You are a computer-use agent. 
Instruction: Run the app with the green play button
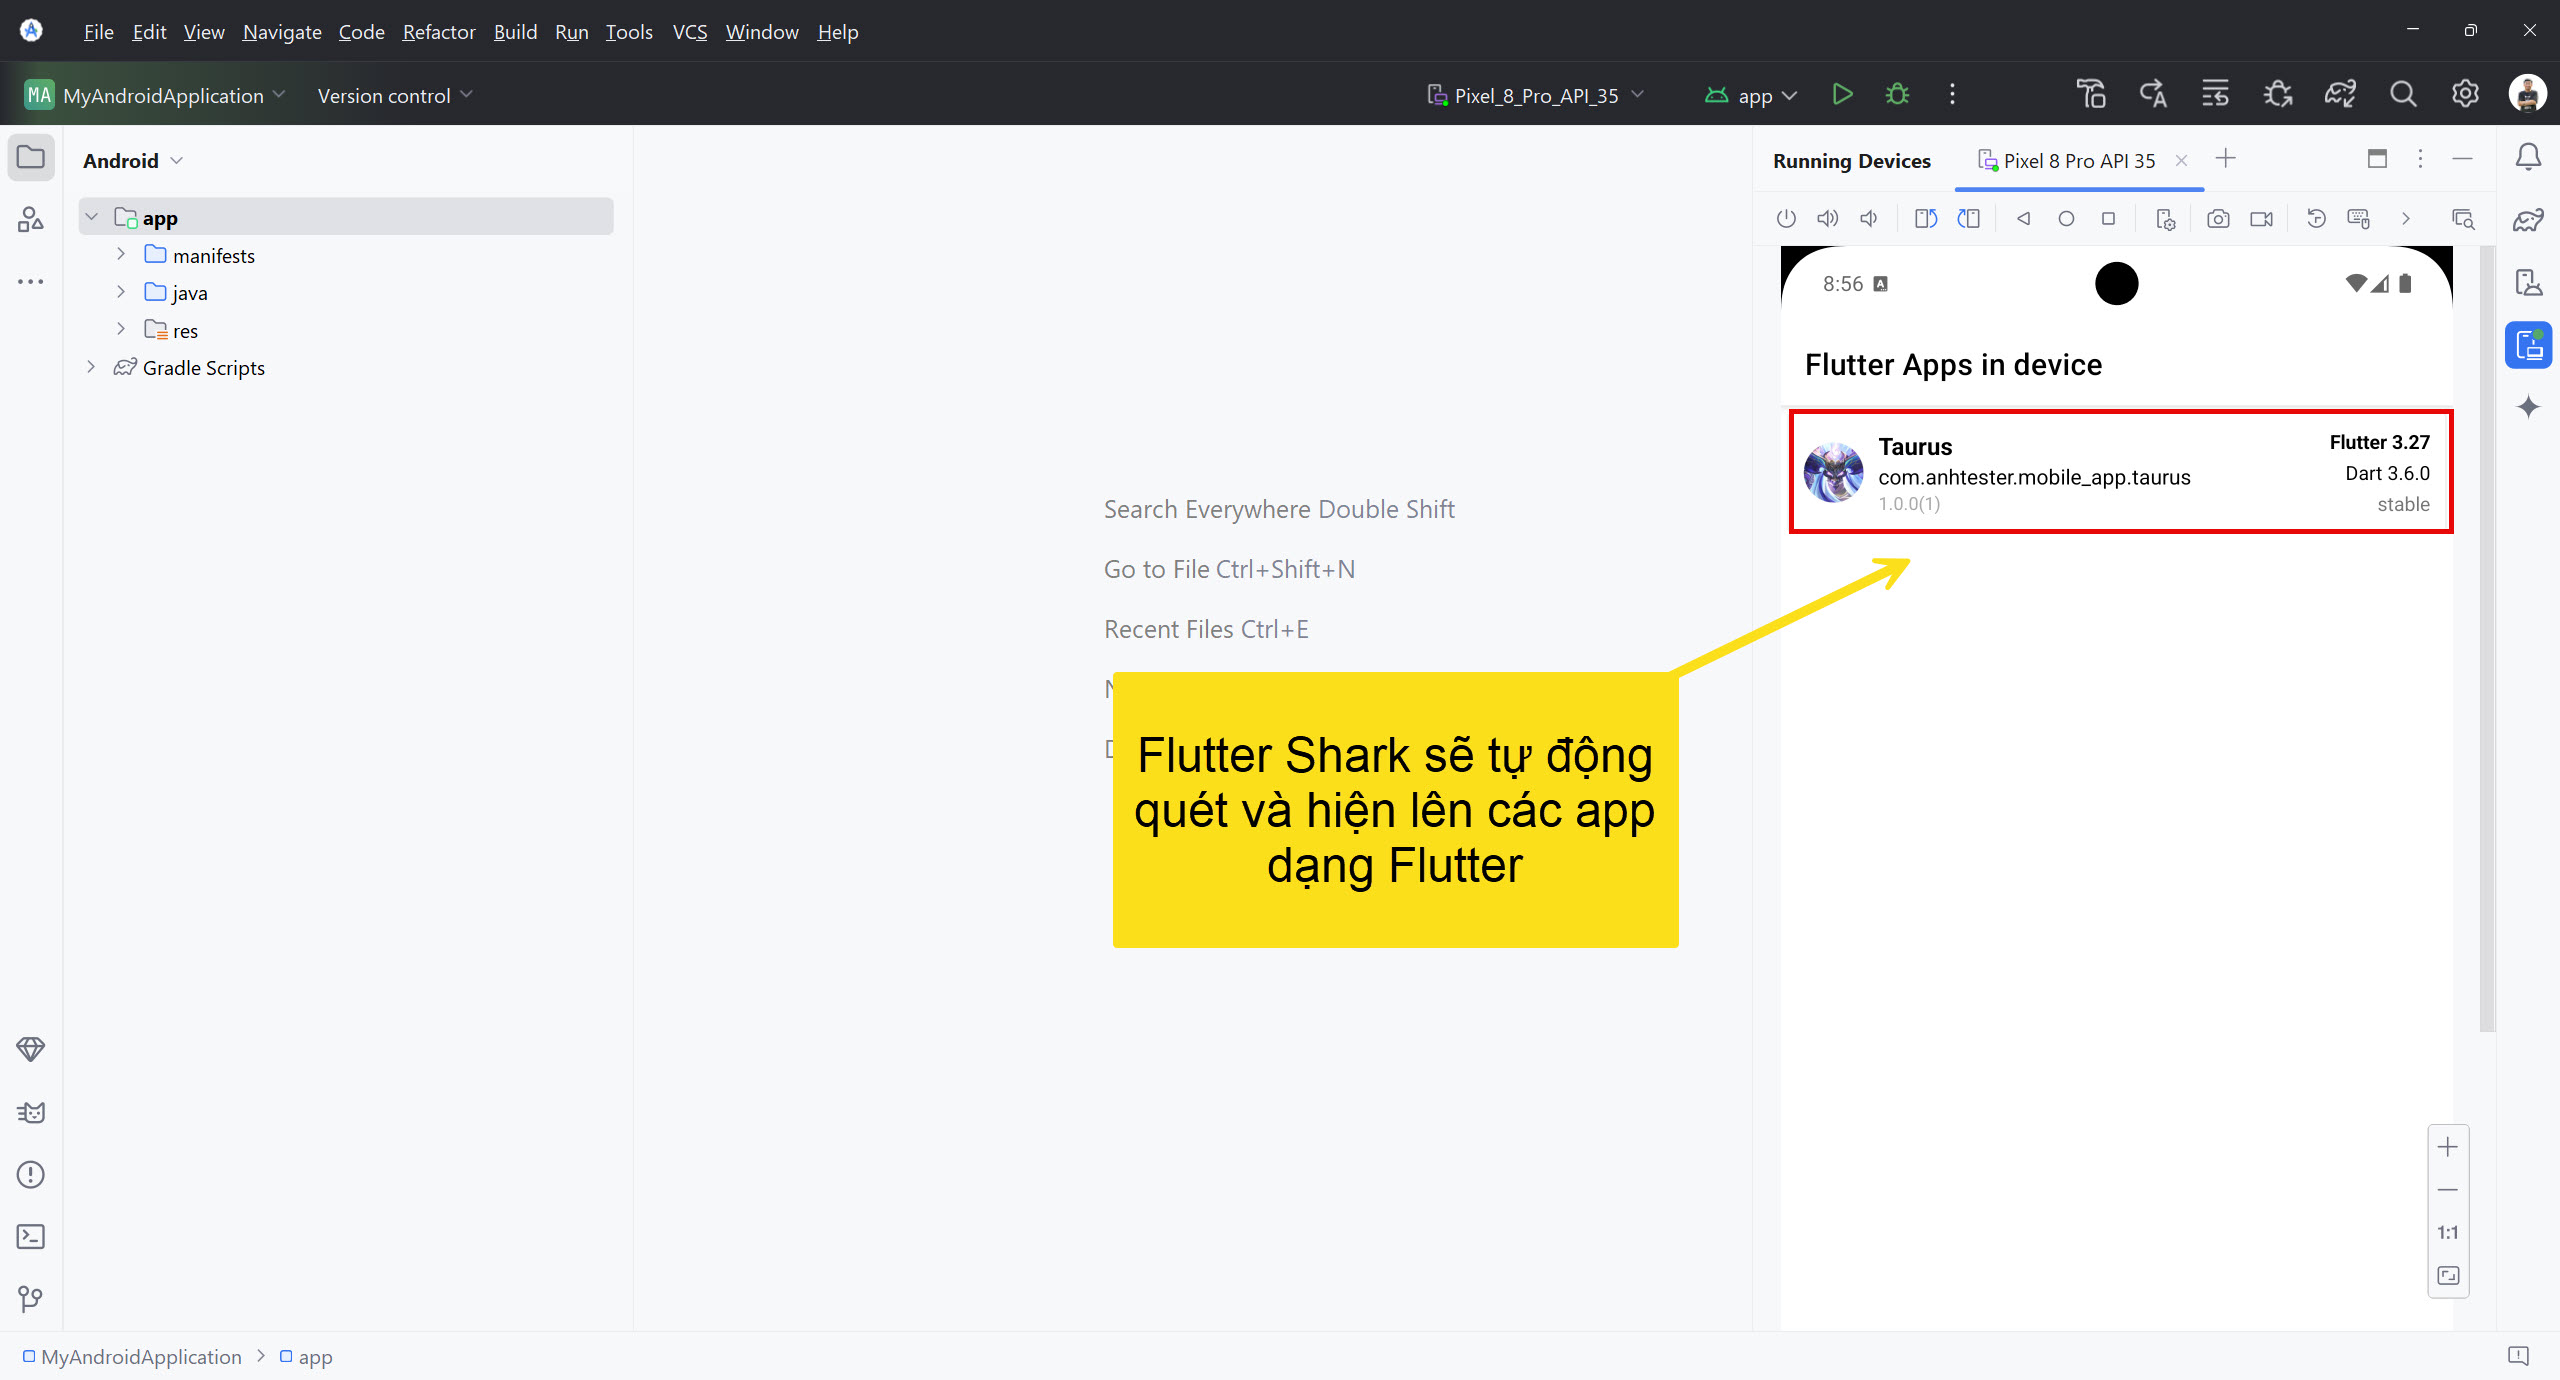click(1842, 95)
